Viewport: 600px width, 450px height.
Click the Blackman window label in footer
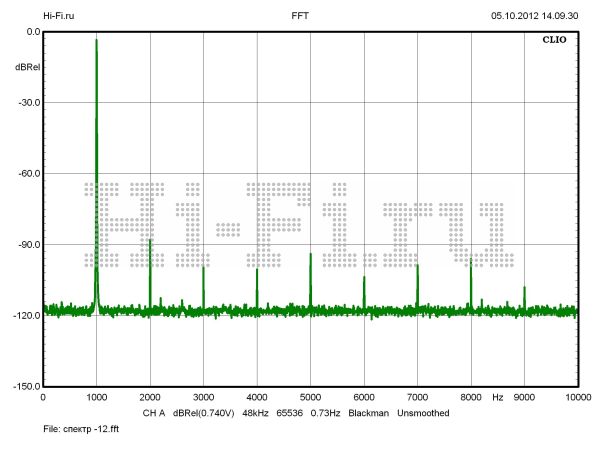[369, 412]
